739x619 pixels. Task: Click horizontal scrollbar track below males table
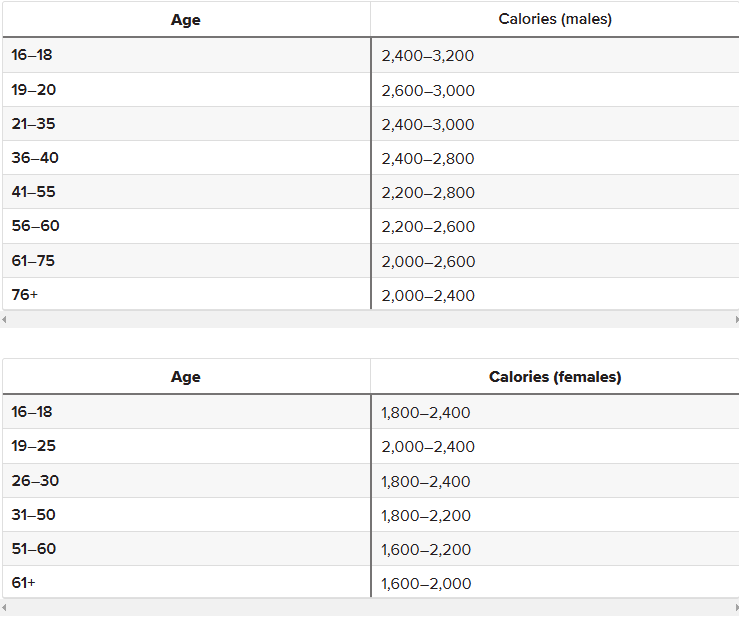tap(370, 320)
